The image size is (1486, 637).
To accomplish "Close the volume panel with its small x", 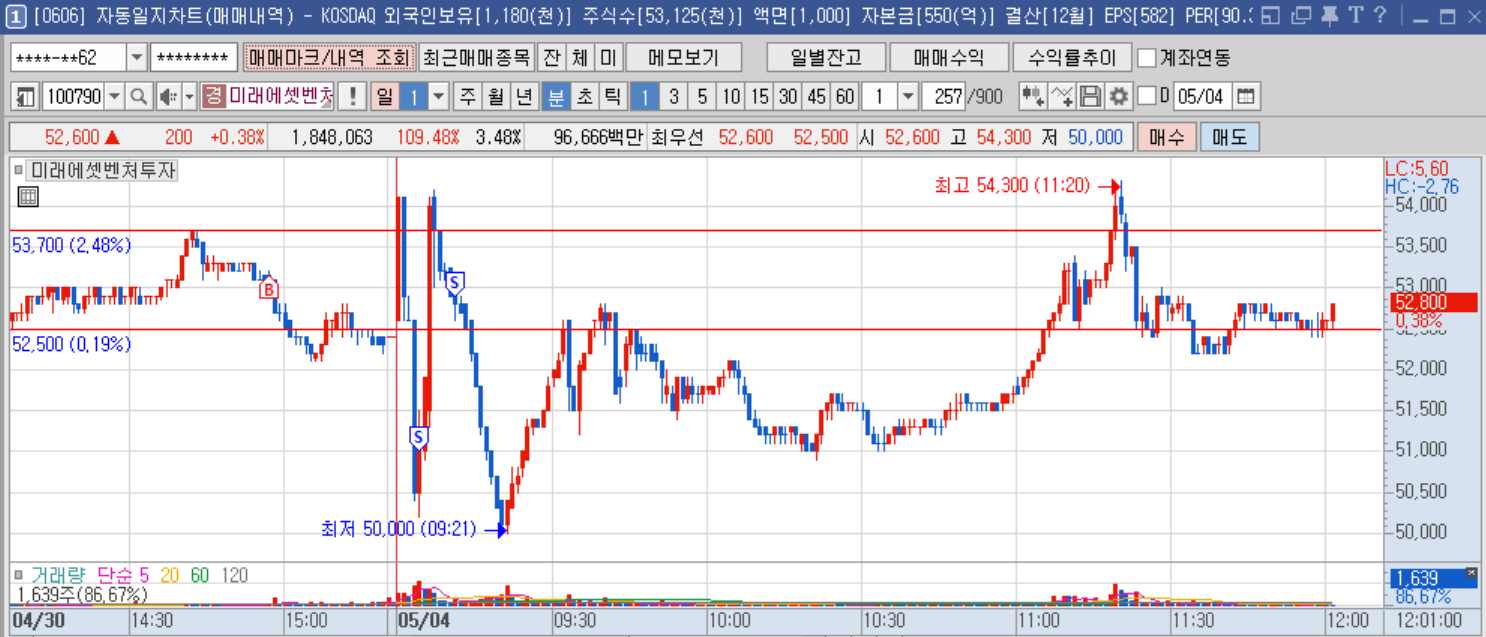I will pos(1470,572).
